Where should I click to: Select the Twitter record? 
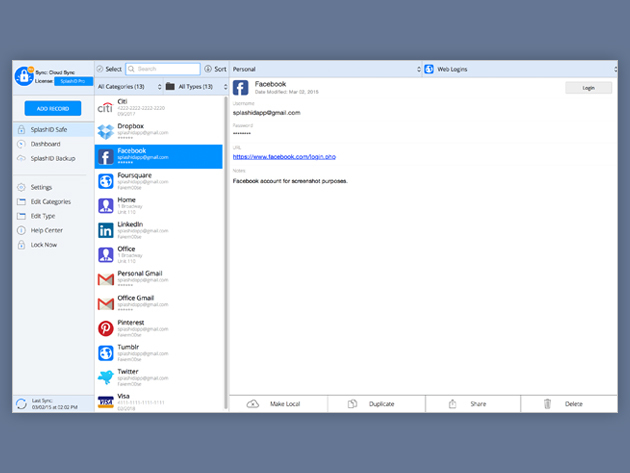coord(159,377)
